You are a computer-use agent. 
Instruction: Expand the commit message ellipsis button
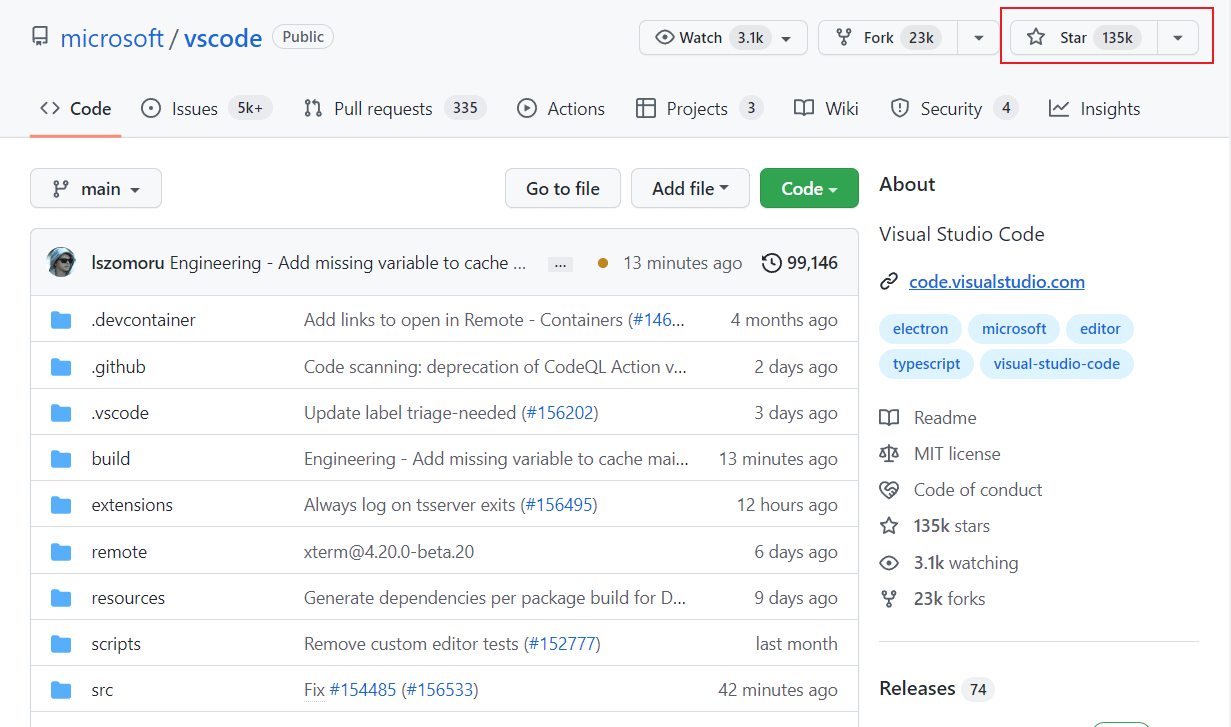[560, 264]
